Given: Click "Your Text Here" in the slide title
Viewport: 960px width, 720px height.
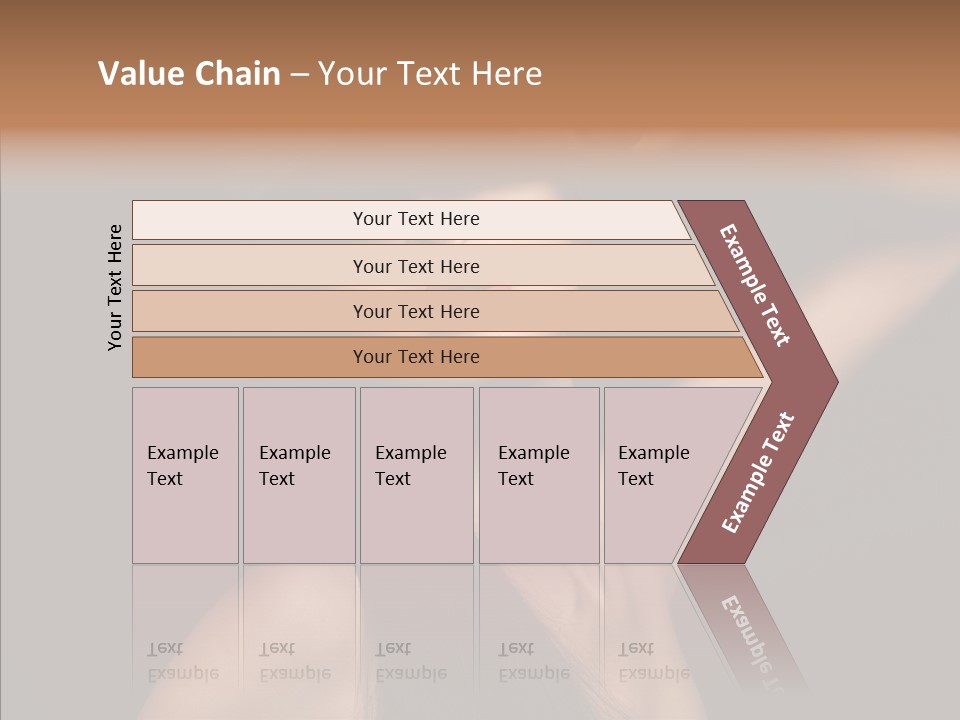Looking at the screenshot, I should click(x=430, y=74).
